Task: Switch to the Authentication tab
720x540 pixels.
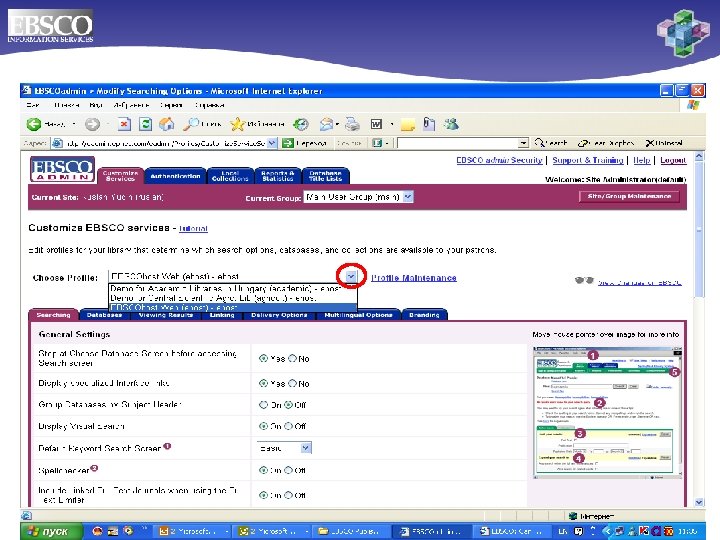Action: coord(175,176)
